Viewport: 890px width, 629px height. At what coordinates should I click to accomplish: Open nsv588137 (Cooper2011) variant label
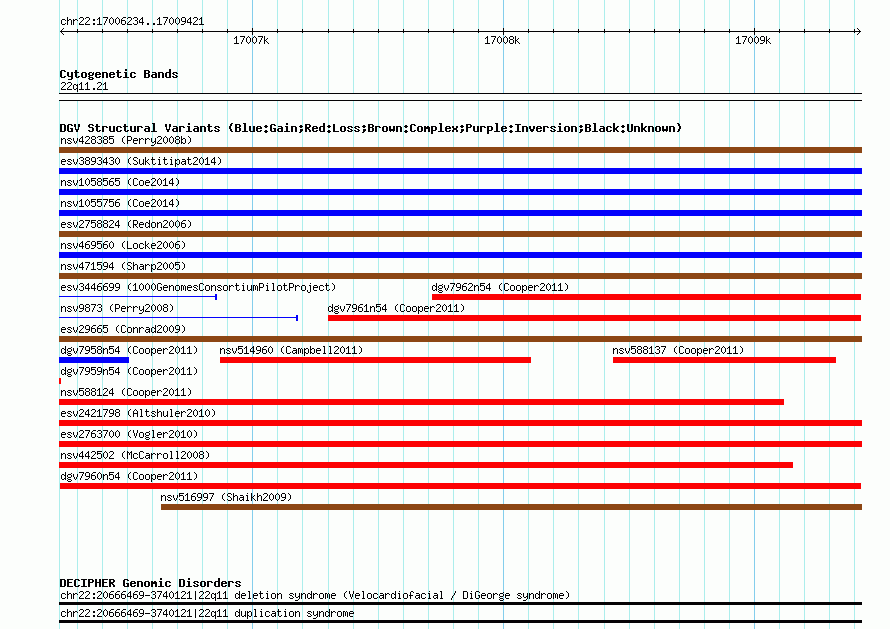678,350
